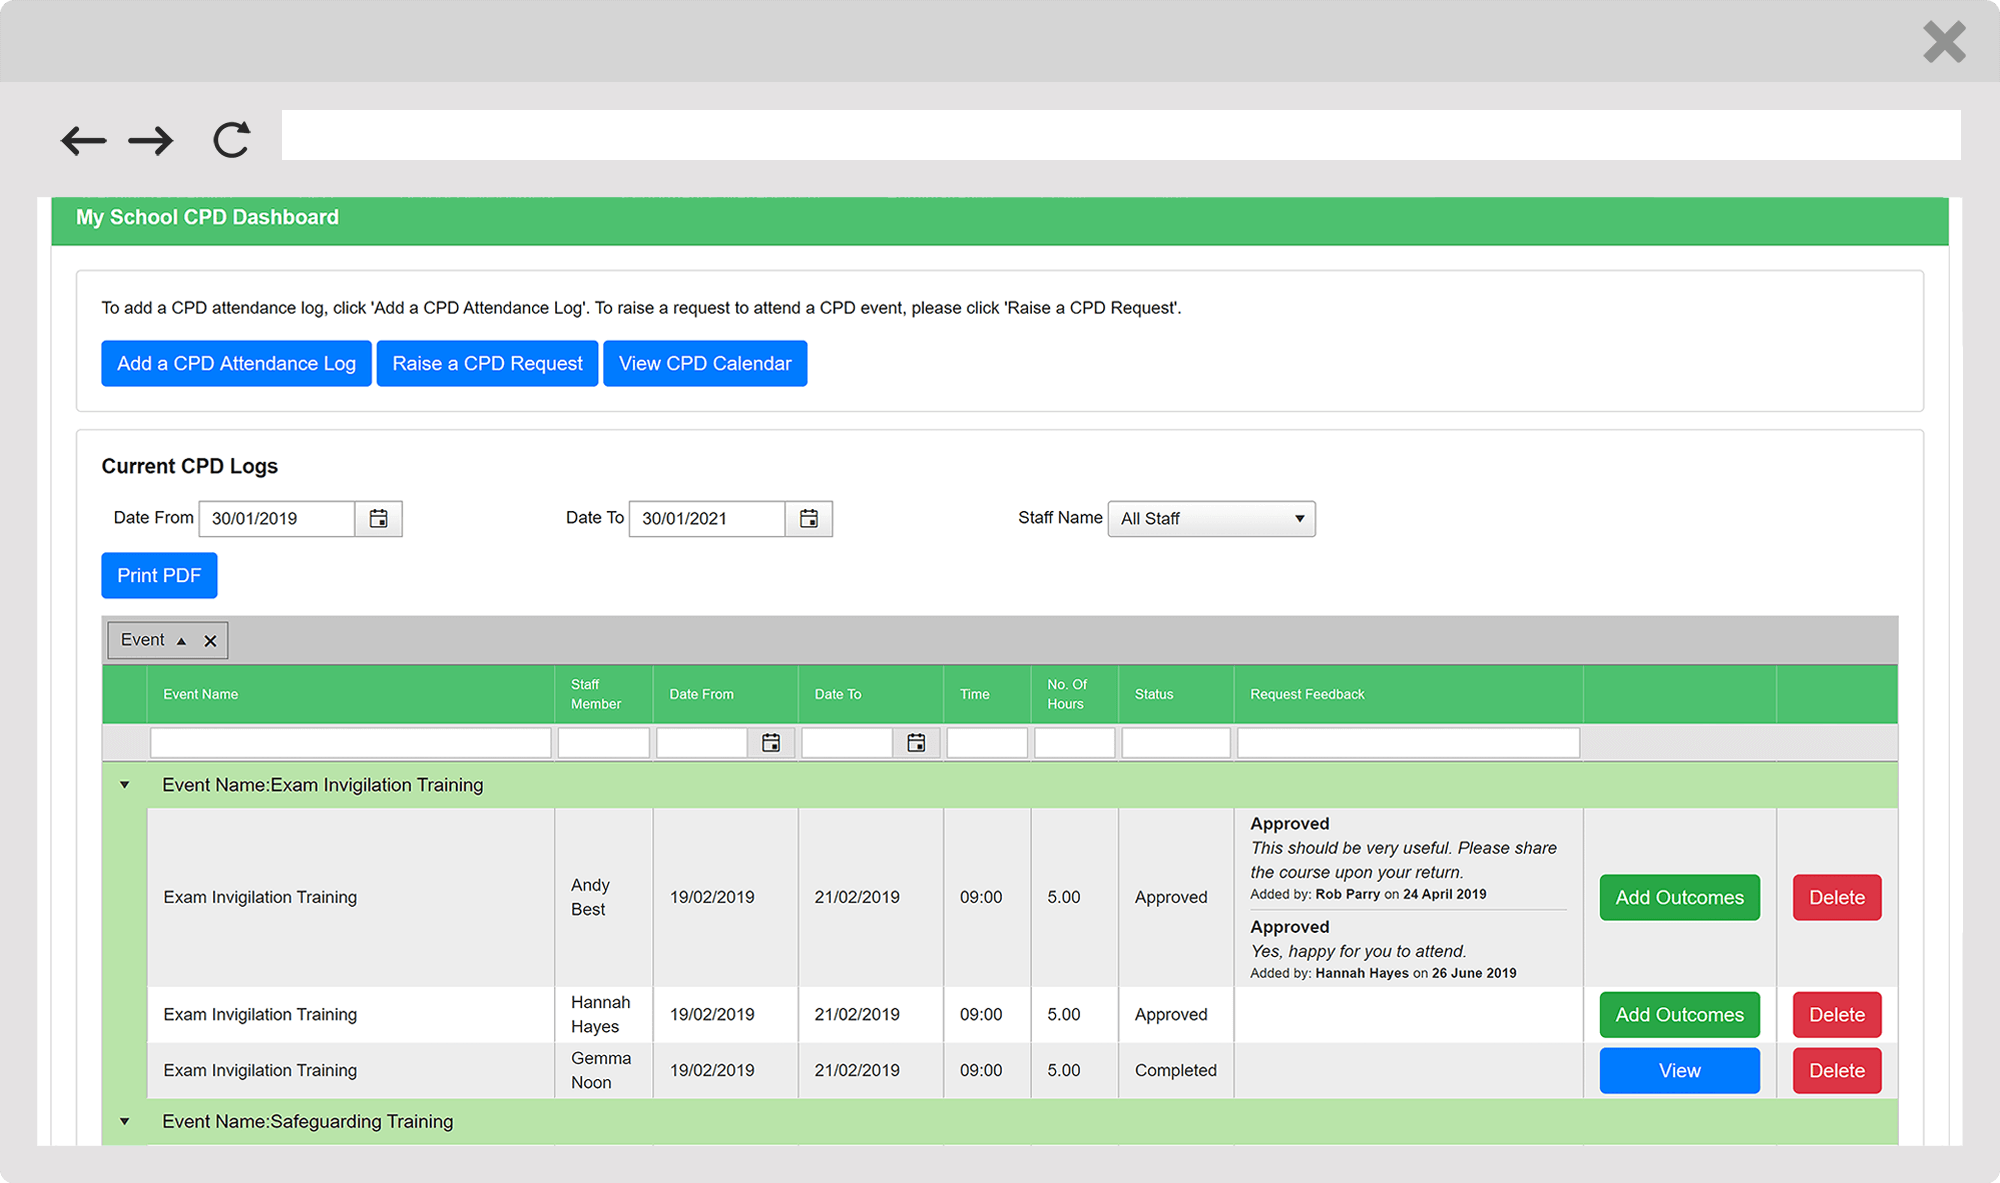
Task: Click the Request Feedback filter box
Action: click(1408, 743)
